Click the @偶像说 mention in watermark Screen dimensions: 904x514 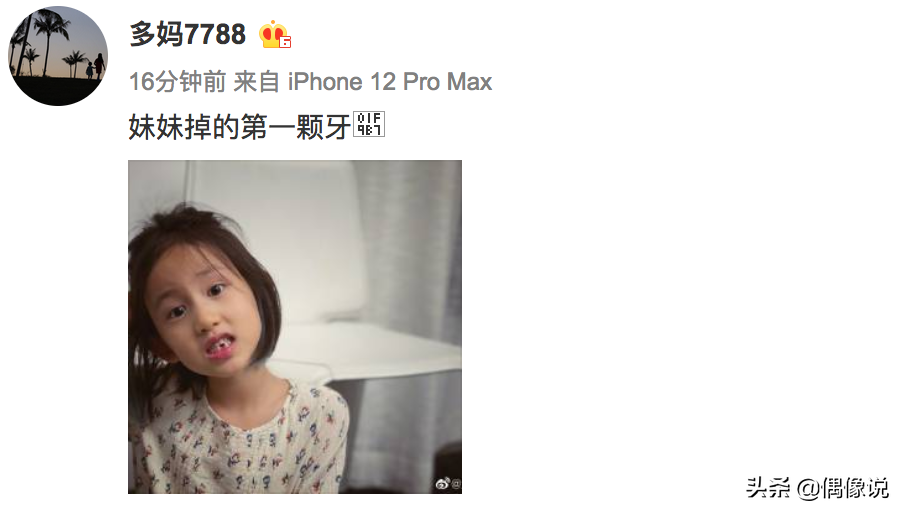(843, 488)
